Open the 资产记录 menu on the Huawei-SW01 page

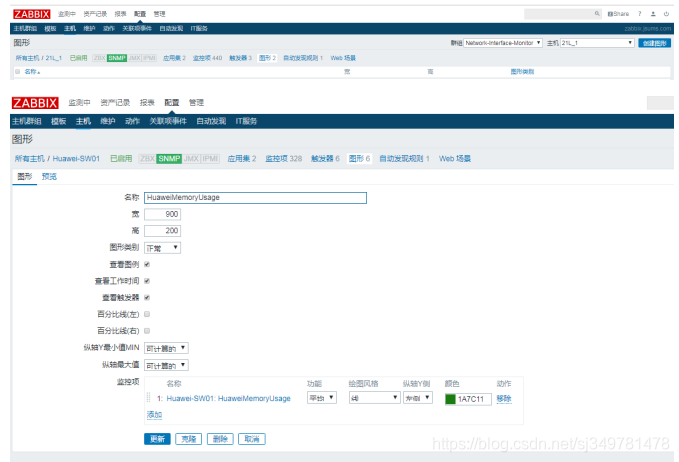pos(115,103)
